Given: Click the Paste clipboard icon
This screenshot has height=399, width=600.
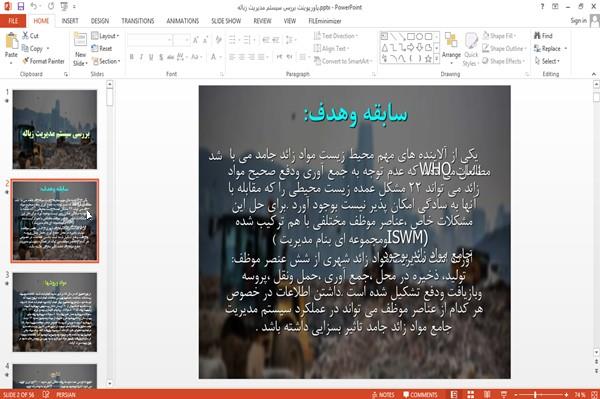Looking at the screenshot, I should [11, 41].
